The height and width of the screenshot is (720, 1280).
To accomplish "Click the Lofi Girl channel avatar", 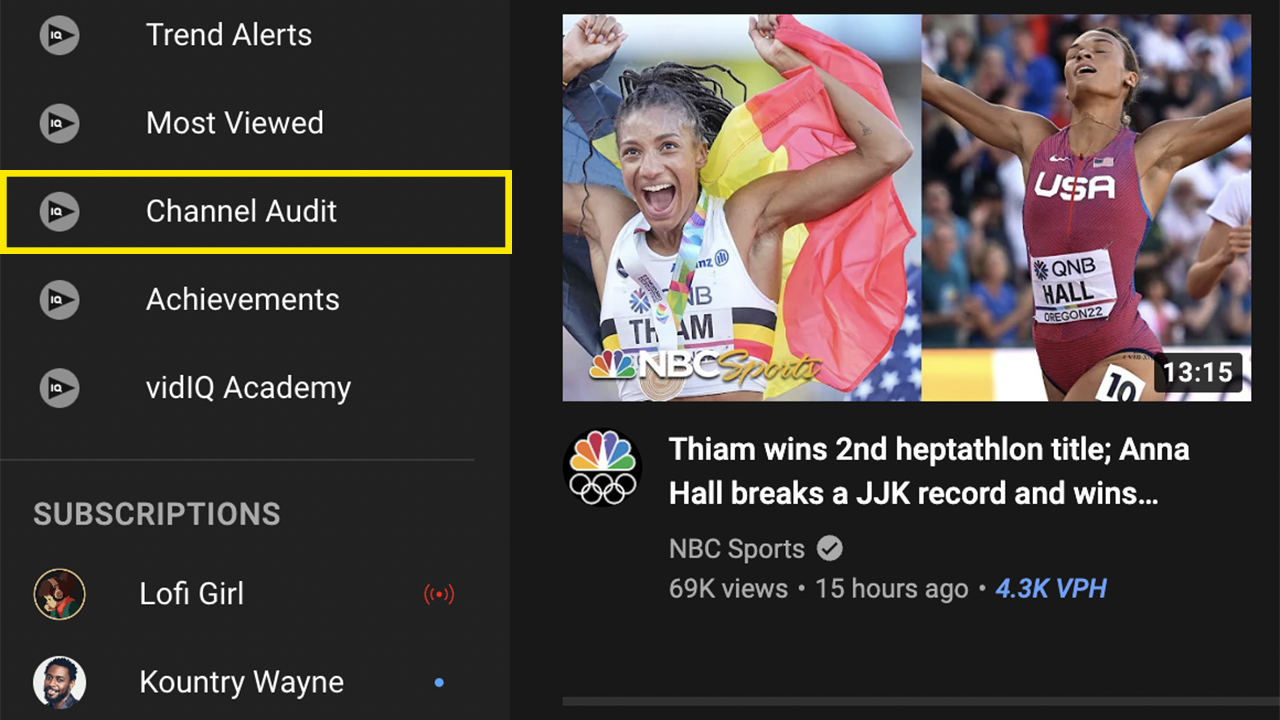I will point(59,594).
